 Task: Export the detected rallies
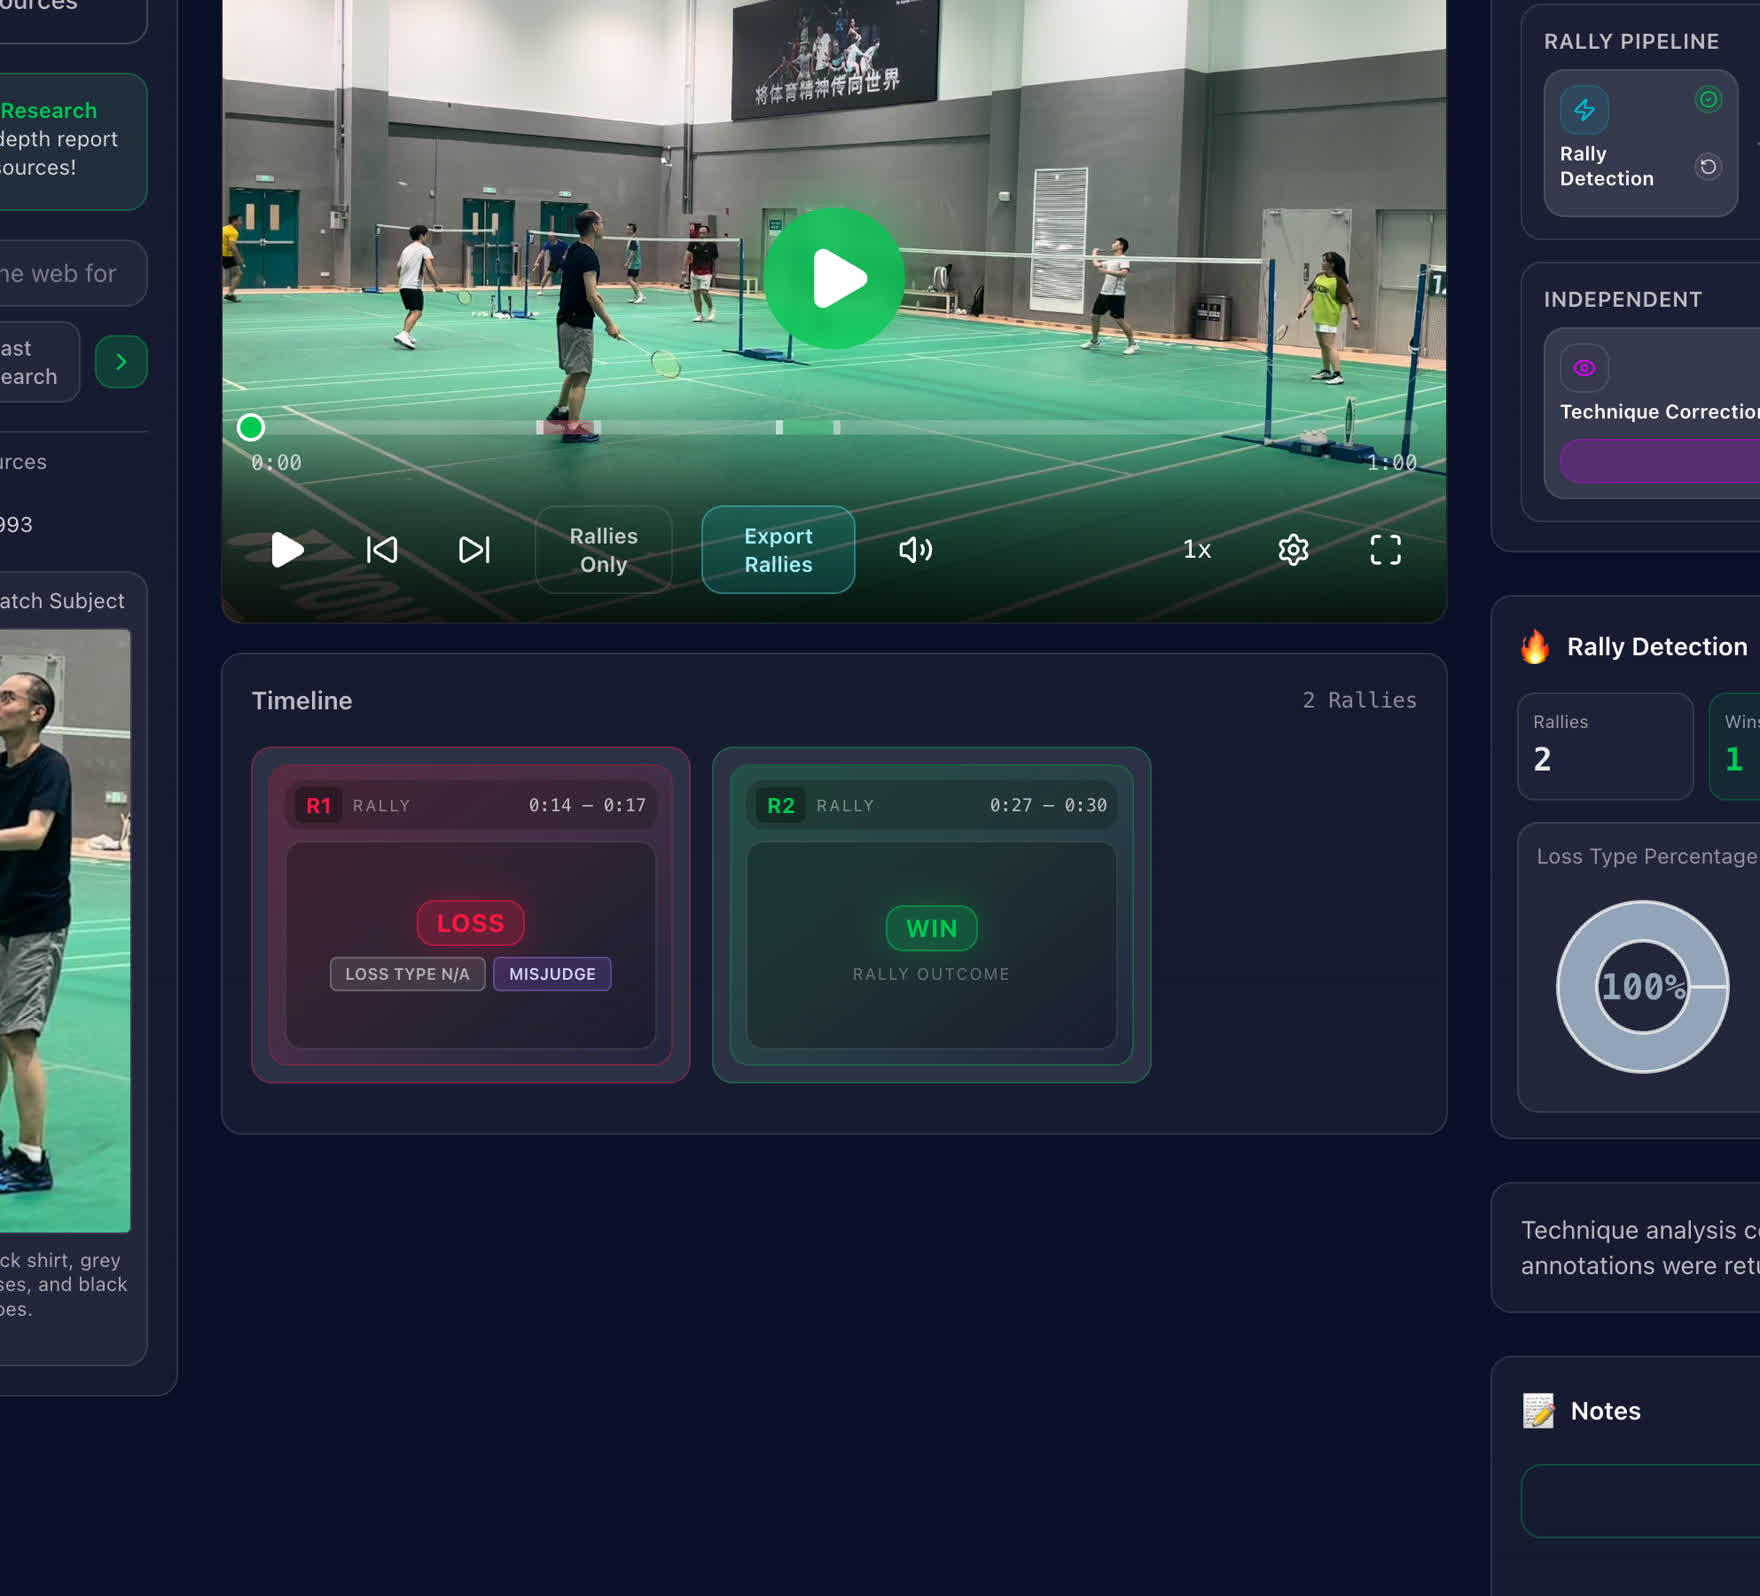pos(778,550)
